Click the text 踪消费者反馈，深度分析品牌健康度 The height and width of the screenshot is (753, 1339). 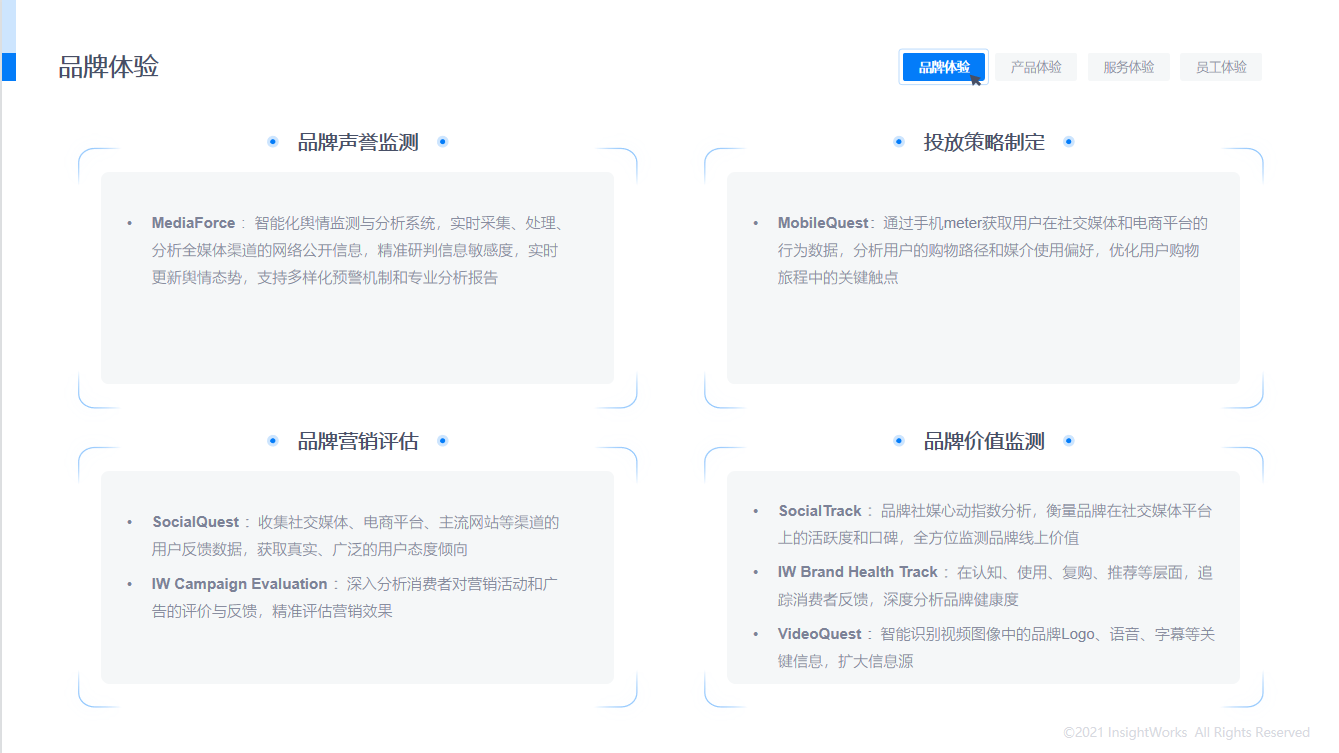(x=898, y=599)
